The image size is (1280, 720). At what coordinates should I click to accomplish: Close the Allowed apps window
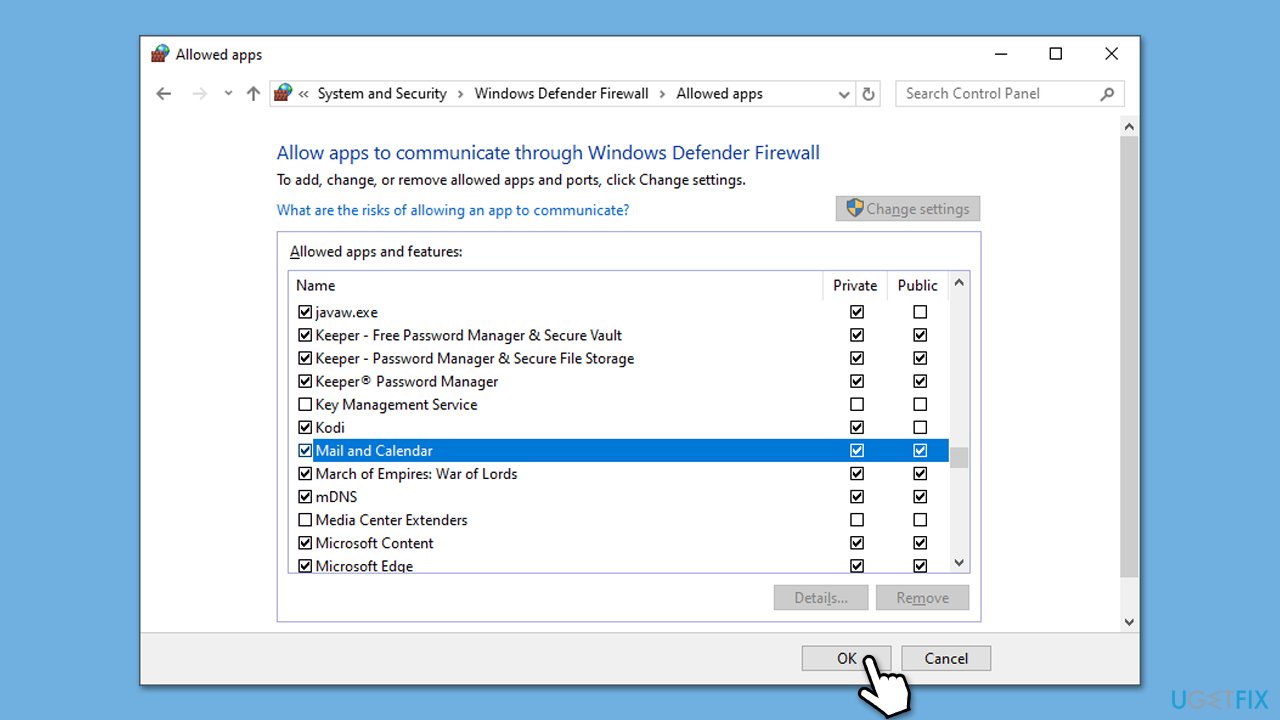(x=1112, y=54)
